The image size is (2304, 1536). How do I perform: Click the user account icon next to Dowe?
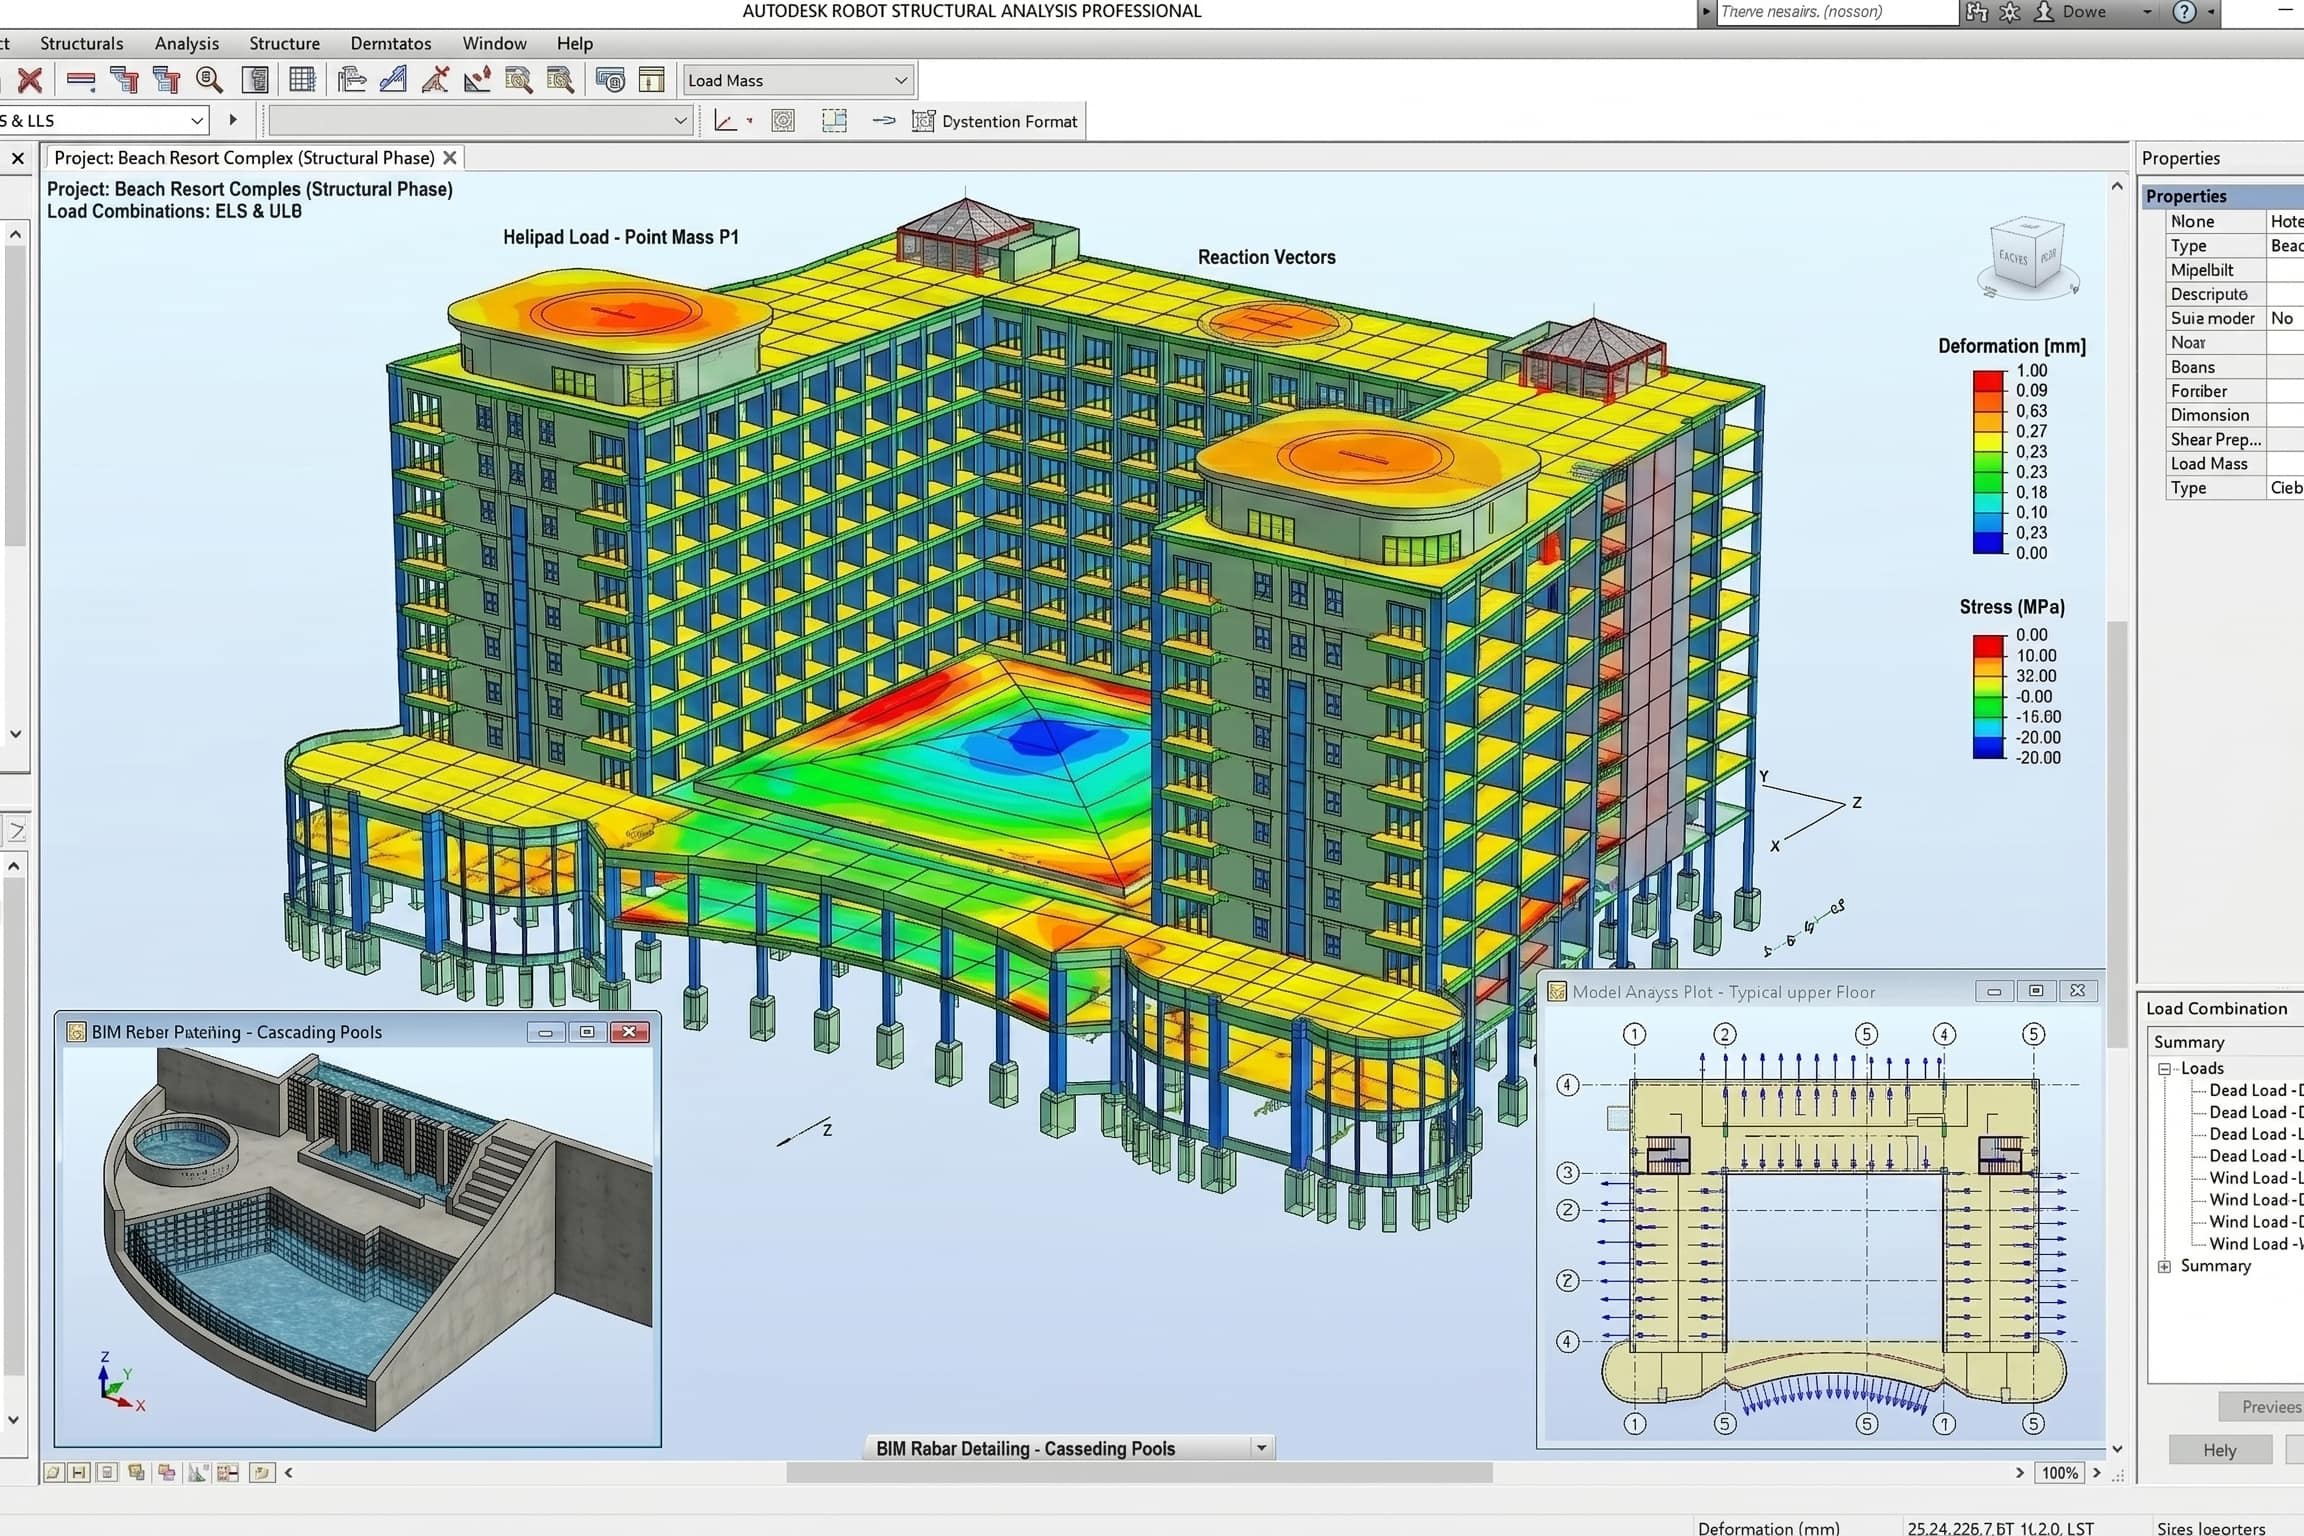2045,12
